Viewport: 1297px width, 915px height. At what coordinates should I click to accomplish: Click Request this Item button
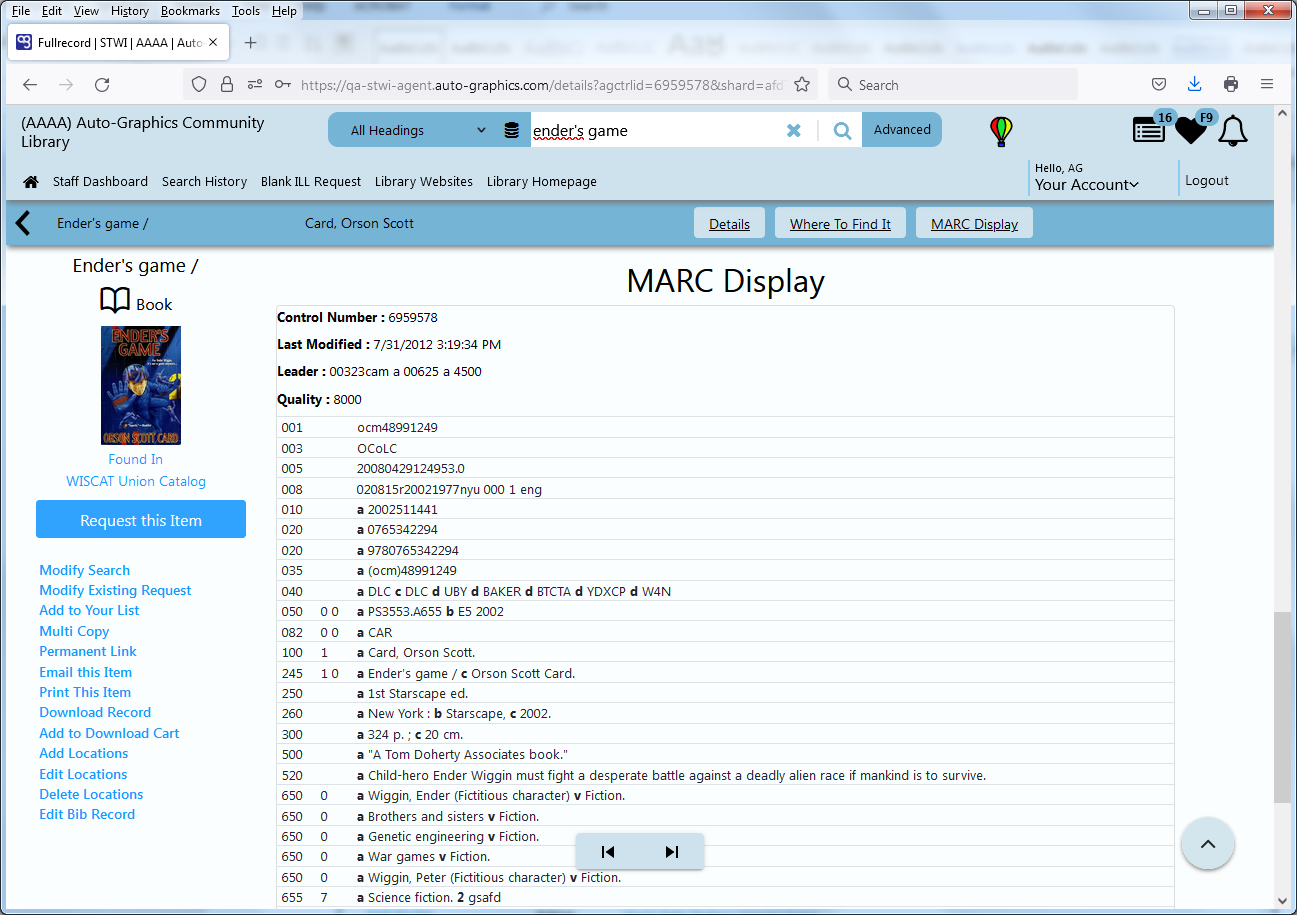tap(141, 520)
